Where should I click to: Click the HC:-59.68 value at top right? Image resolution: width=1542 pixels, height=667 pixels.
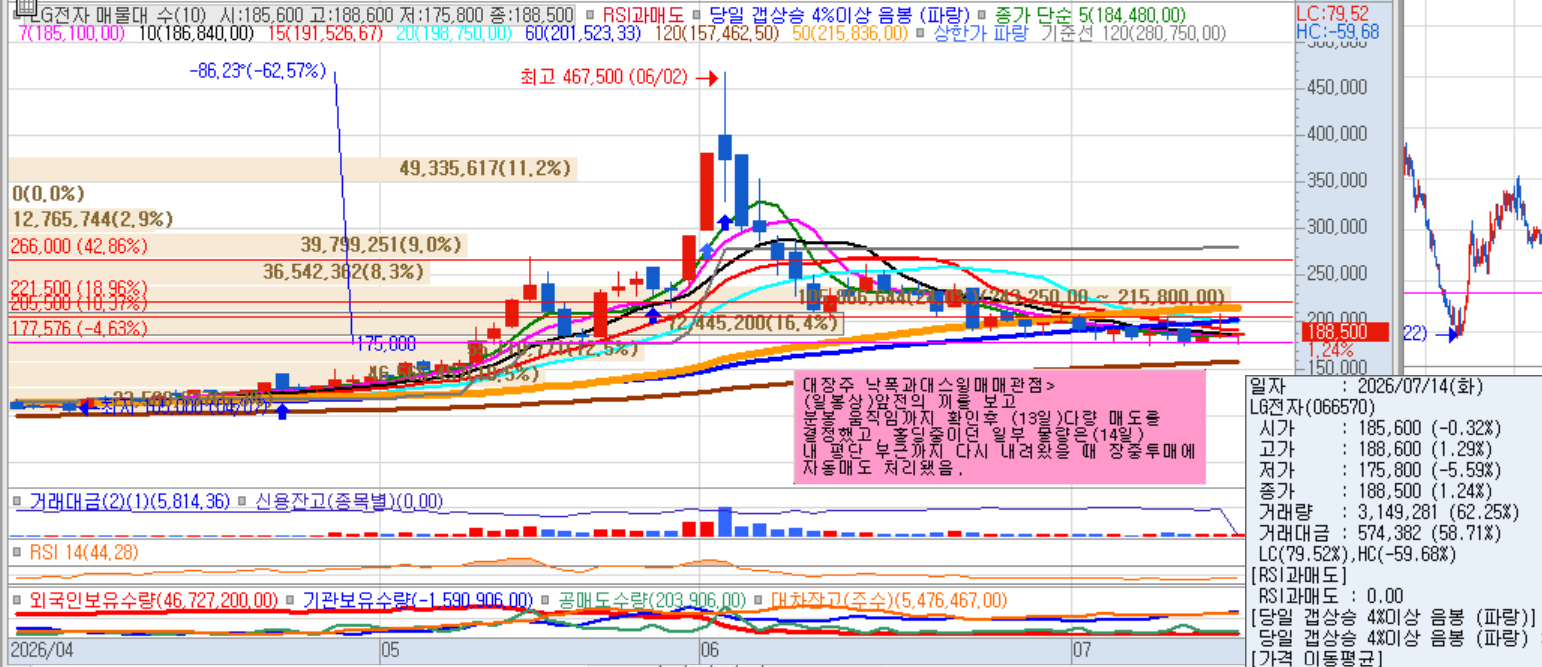pyautogui.click(x=1337, y=32)
